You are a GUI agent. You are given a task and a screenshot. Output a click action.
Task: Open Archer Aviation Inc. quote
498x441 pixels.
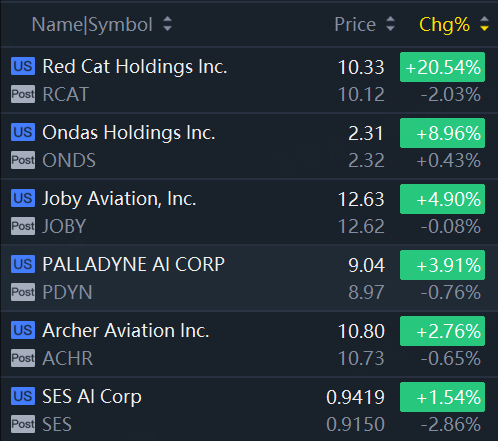249,344
